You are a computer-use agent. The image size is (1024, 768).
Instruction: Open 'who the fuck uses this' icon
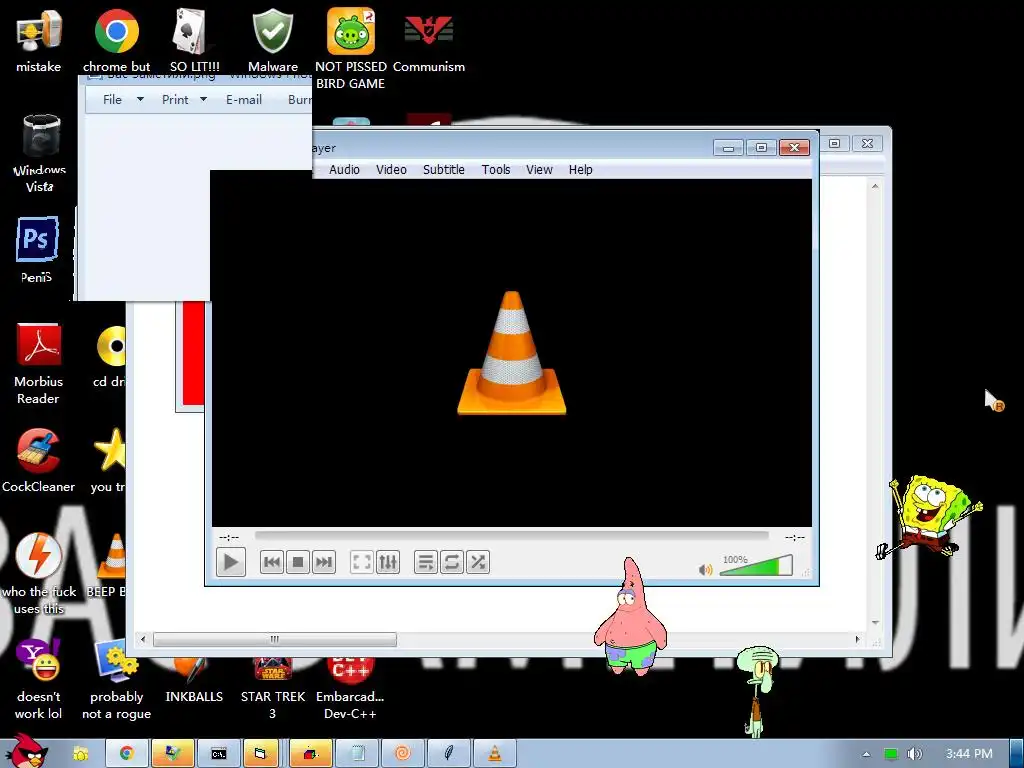point(39,573)
